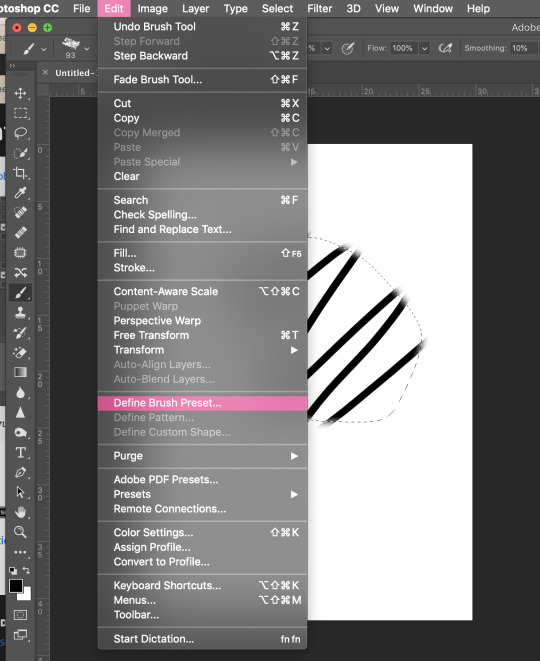The height and width of the screenshot is (661, 540).
Task: Select the Eraser tool
Action: pos(20,352)
